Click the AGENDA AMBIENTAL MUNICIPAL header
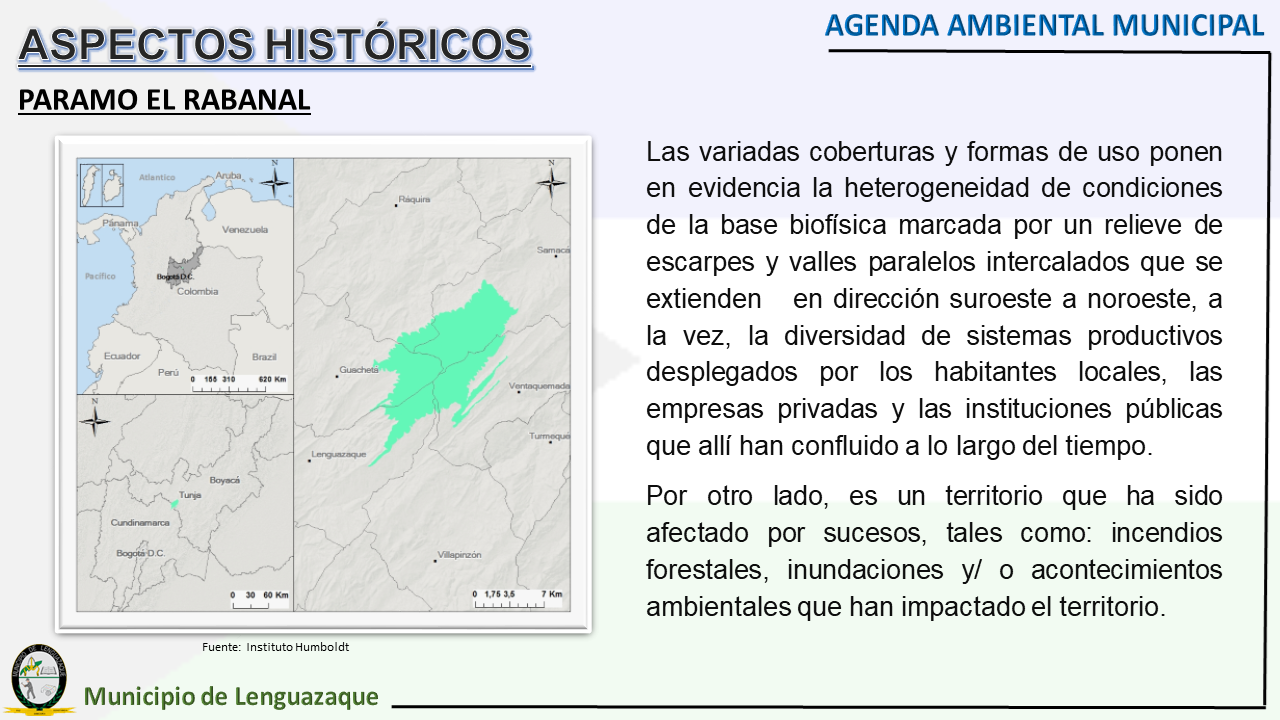1280x720 pixels. coord(1044,25)
